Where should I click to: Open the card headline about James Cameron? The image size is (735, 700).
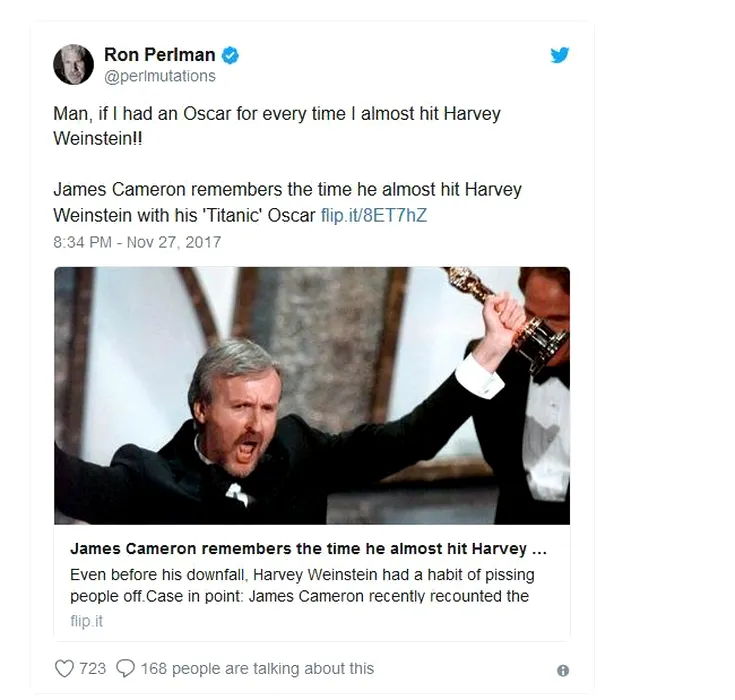[x=308, y=549]
